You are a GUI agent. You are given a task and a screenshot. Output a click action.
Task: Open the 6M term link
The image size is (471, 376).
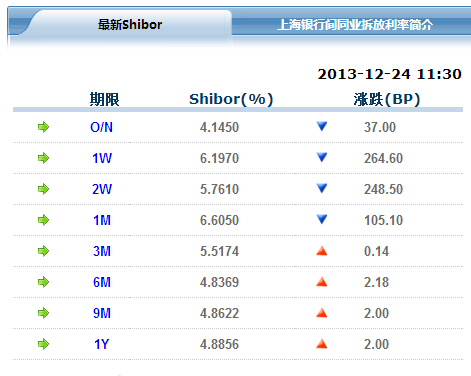102,282
